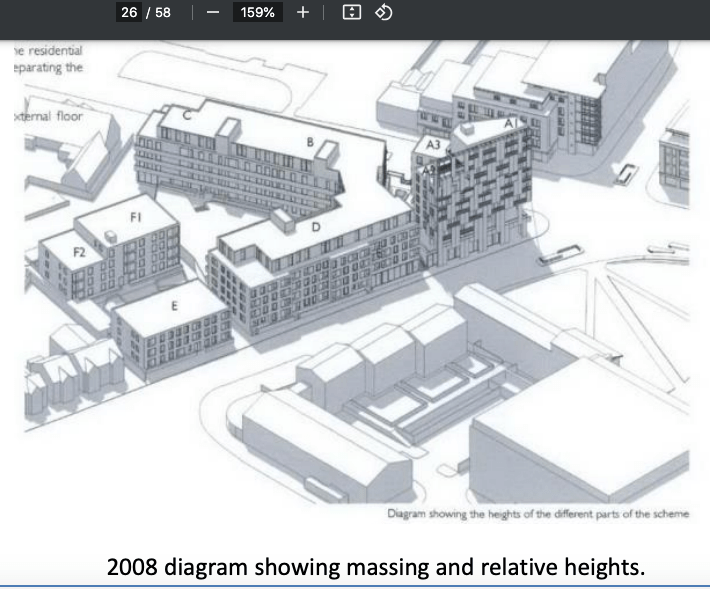Screen dimensions: 710x589
Task: Select the 159% zoom level field
Action: click(x=257, y=13)
